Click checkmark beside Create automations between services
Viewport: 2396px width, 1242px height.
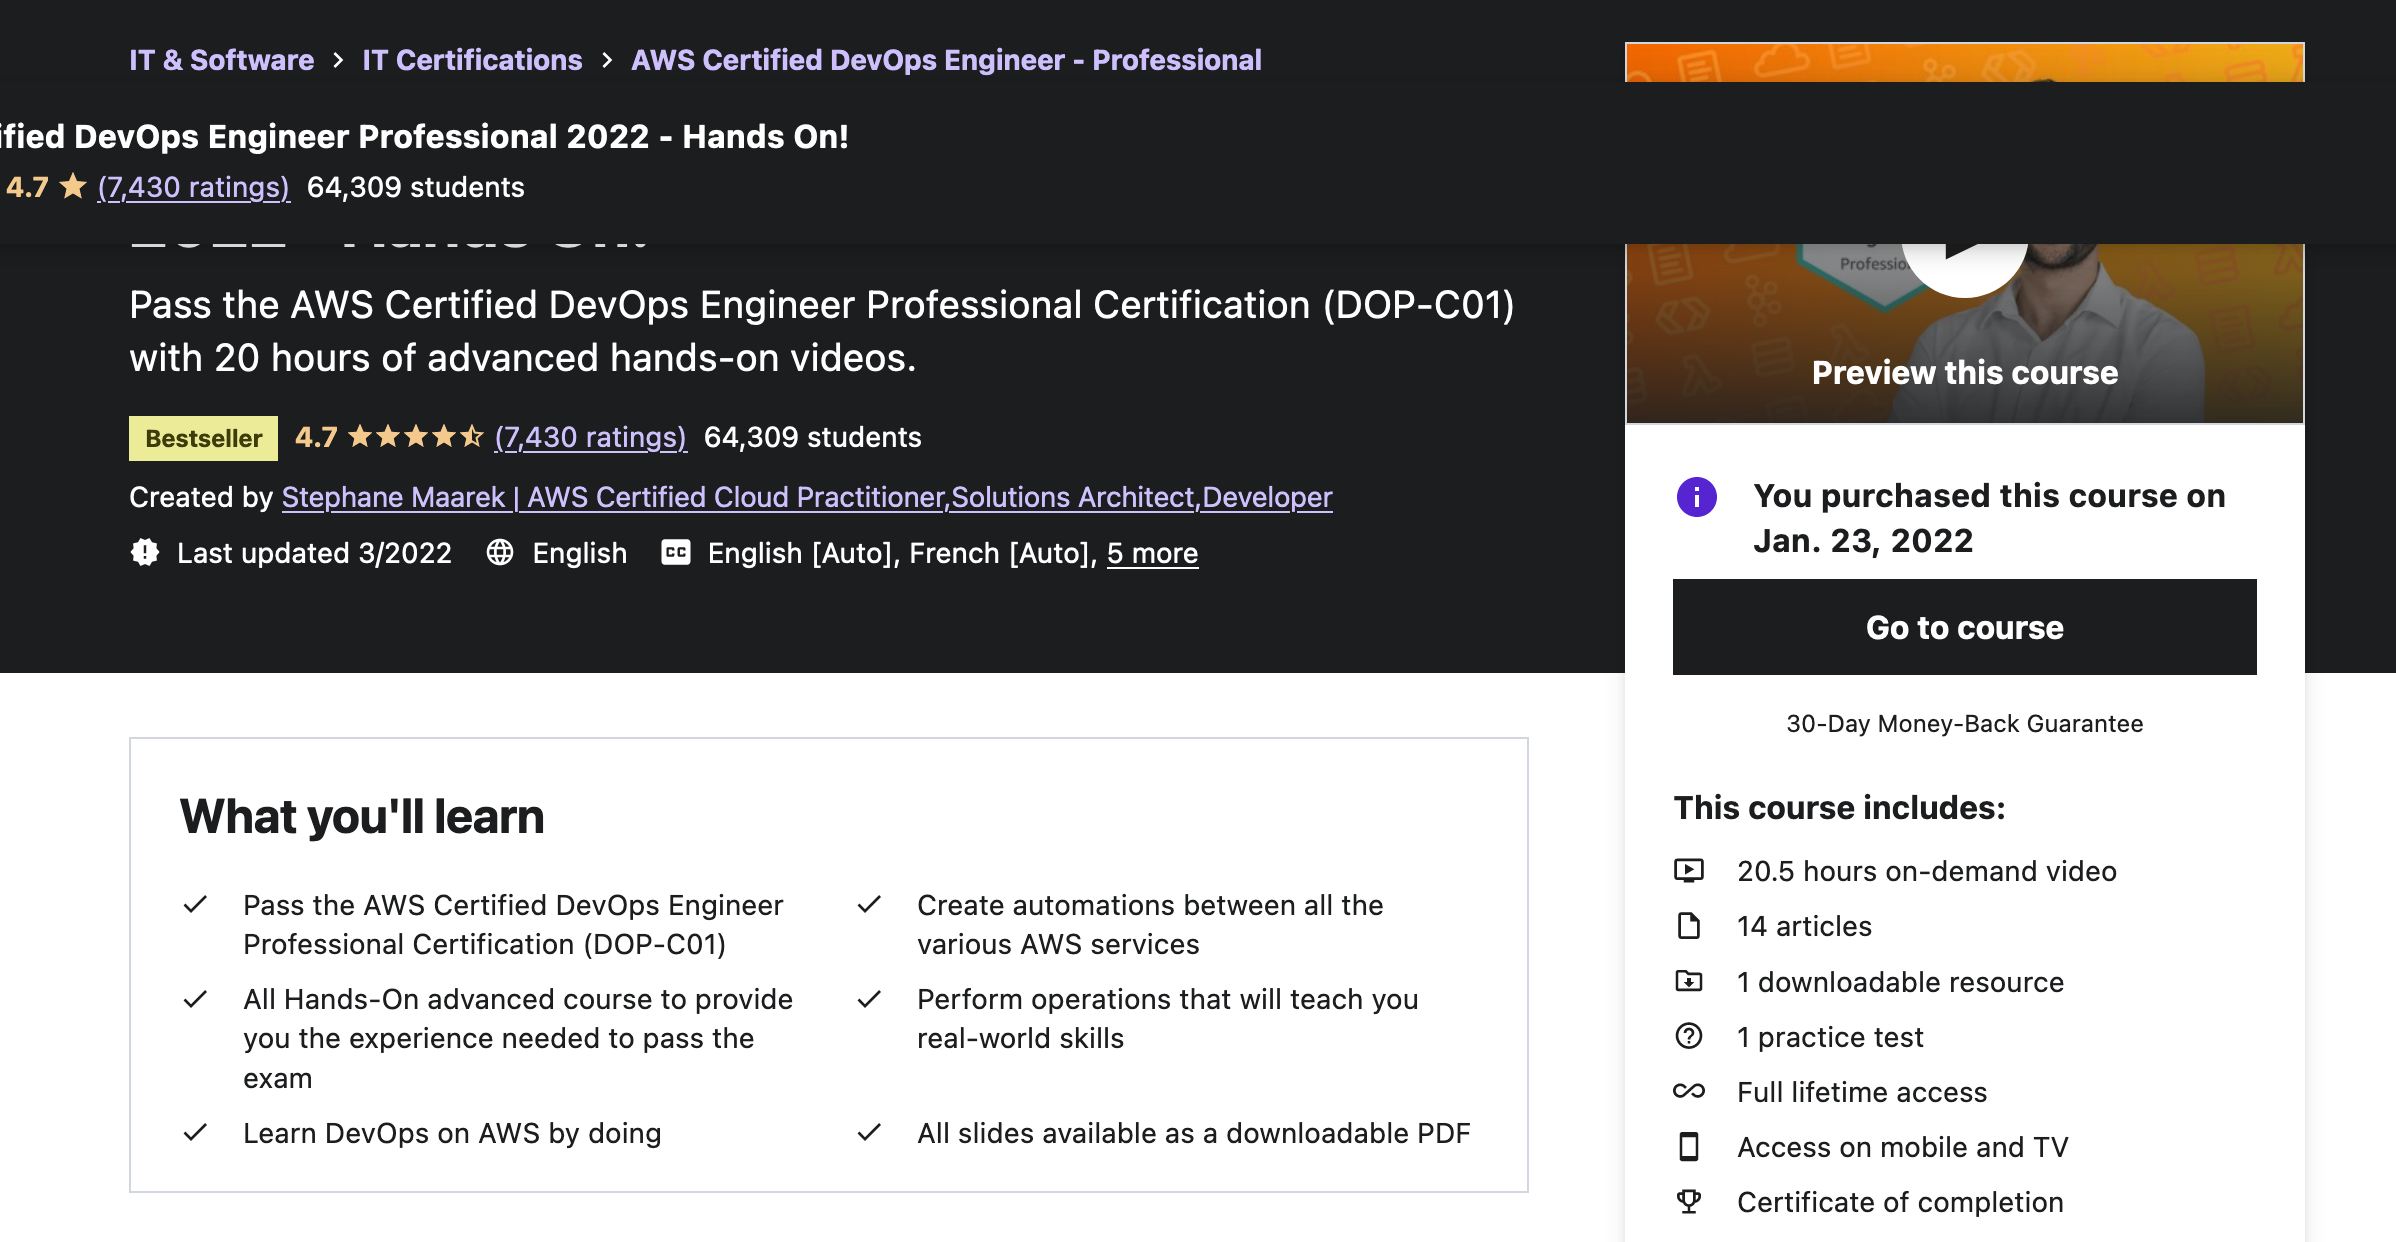[869, 904]
